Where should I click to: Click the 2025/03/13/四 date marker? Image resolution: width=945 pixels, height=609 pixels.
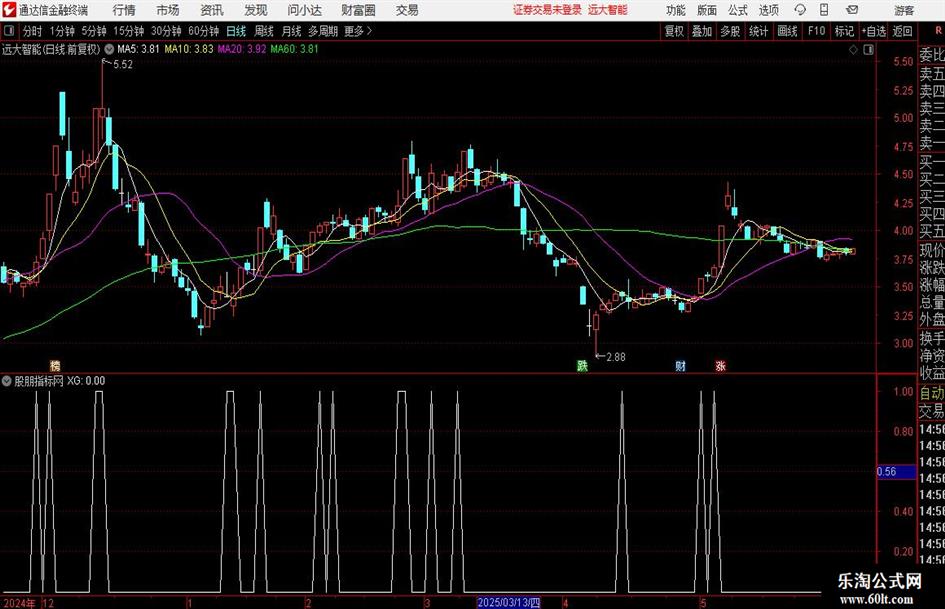[x=509, y=603]
